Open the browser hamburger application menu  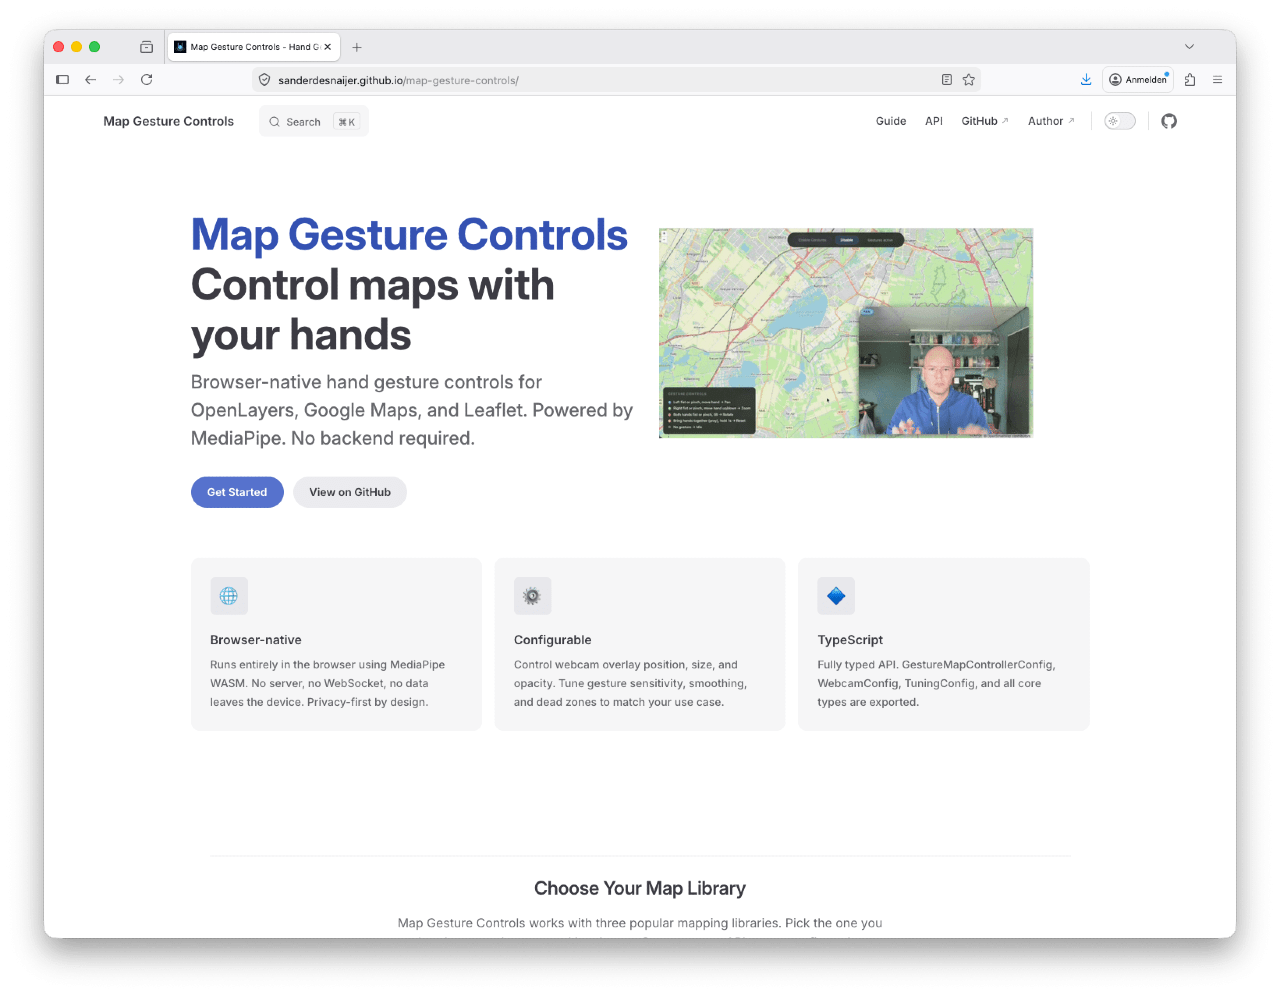1217,80
